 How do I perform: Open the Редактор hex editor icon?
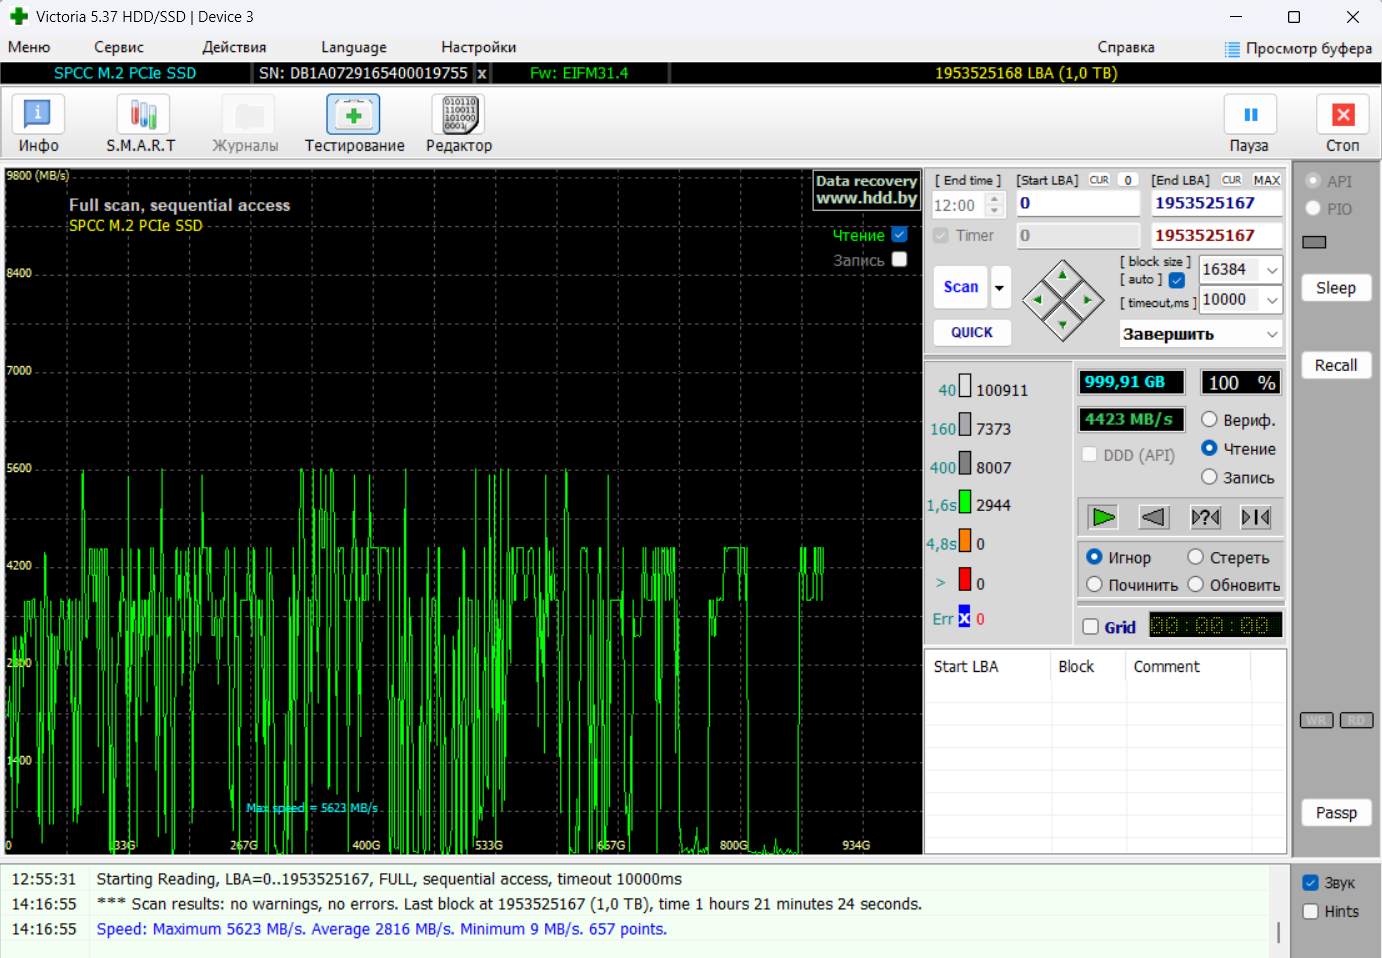pos(458,116)
